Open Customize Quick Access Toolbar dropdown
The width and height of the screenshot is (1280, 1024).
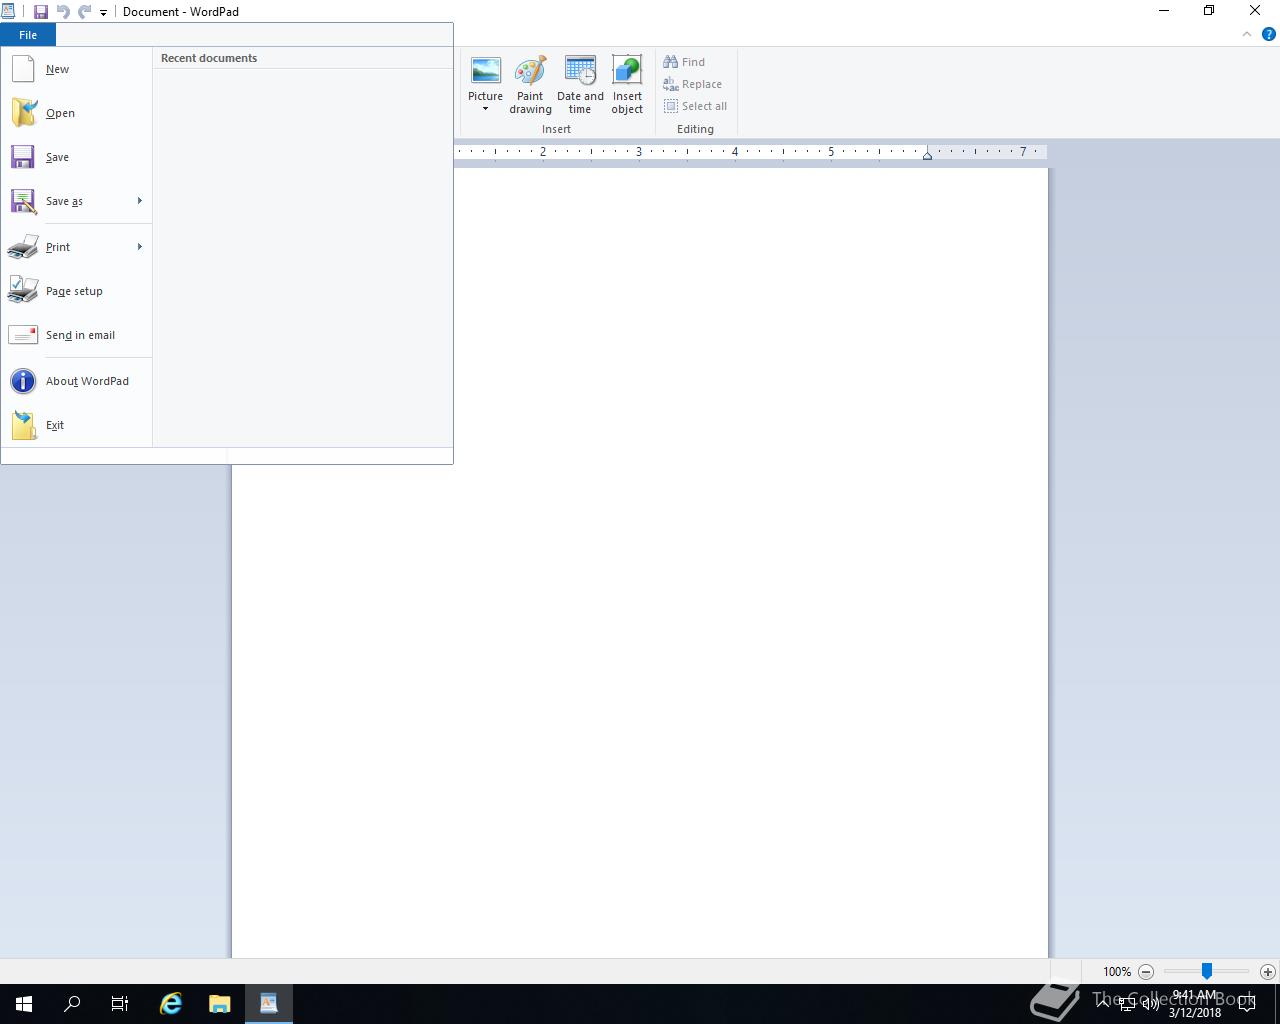pos(103,13)
